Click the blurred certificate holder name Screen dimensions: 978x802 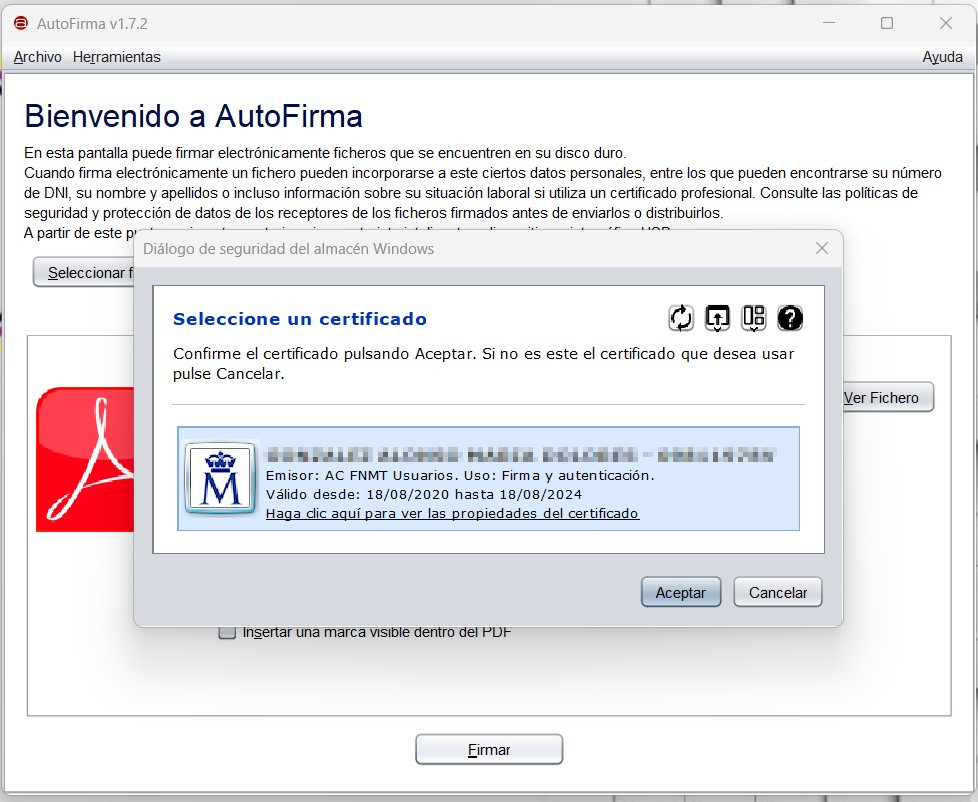(520, 455)
